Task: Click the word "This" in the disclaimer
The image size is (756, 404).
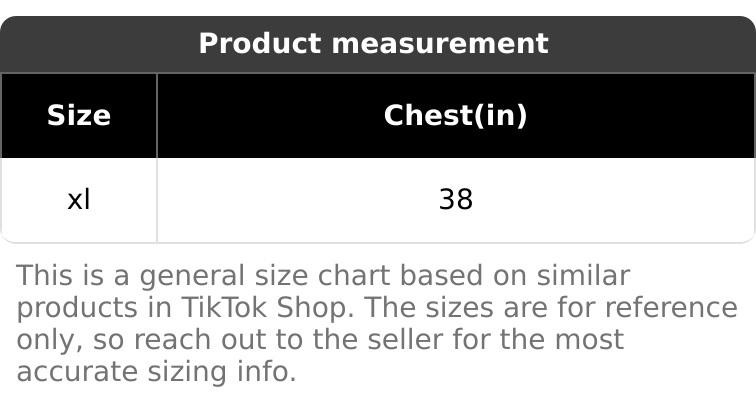Action: pyautogui.click(x=45, y=276)
